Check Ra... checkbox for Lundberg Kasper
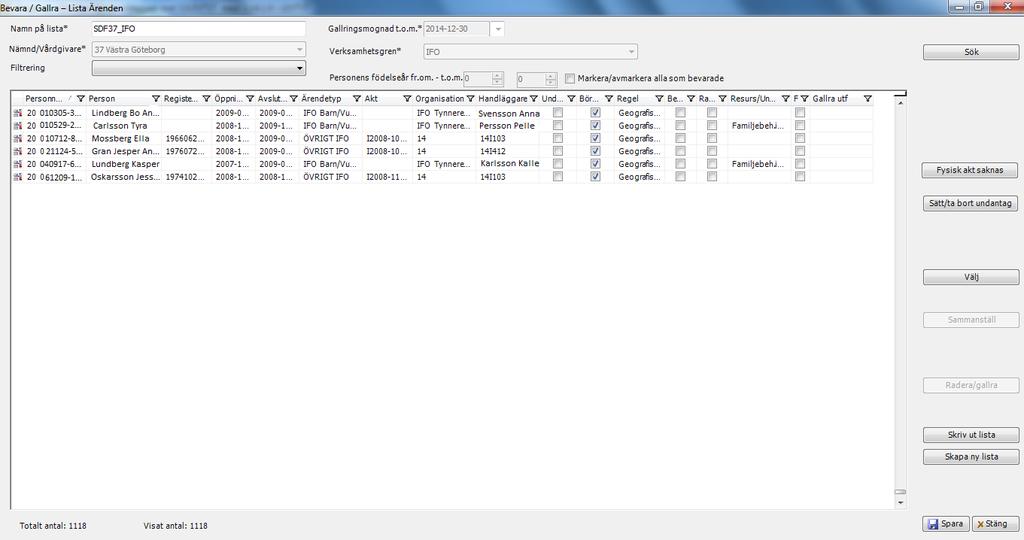This screenshot has height=540, width=1024. [712, 164]
